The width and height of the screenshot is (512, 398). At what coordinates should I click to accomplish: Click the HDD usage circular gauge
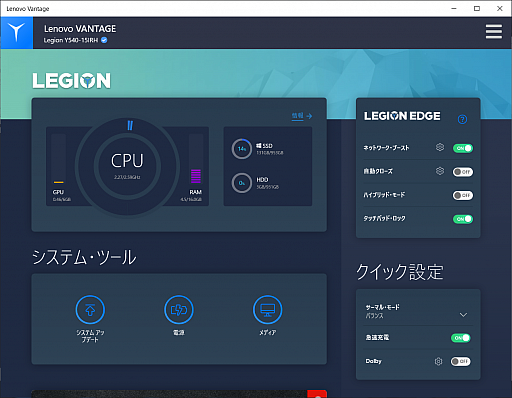coord(242,183)
